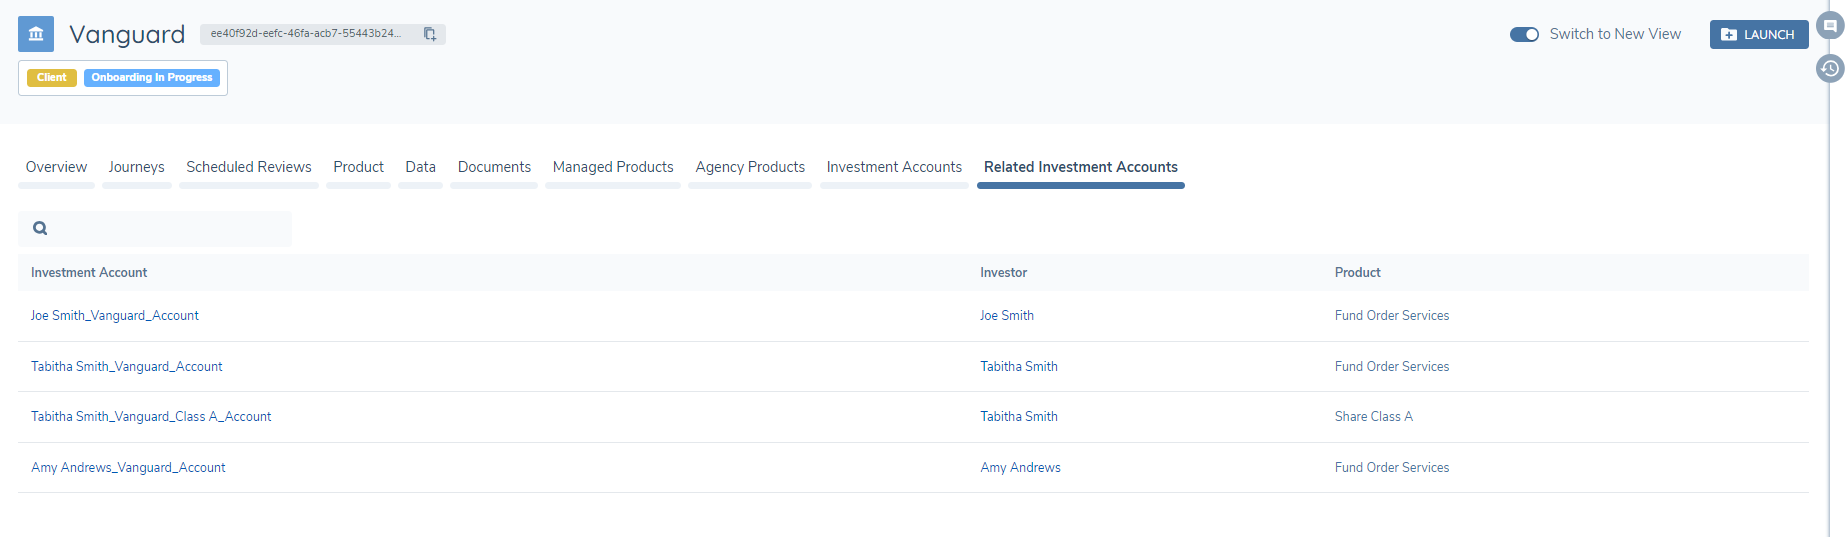The image size is (1847, 537).
Task: Open the Agency Products tab
Action: (x=750, y=167)
